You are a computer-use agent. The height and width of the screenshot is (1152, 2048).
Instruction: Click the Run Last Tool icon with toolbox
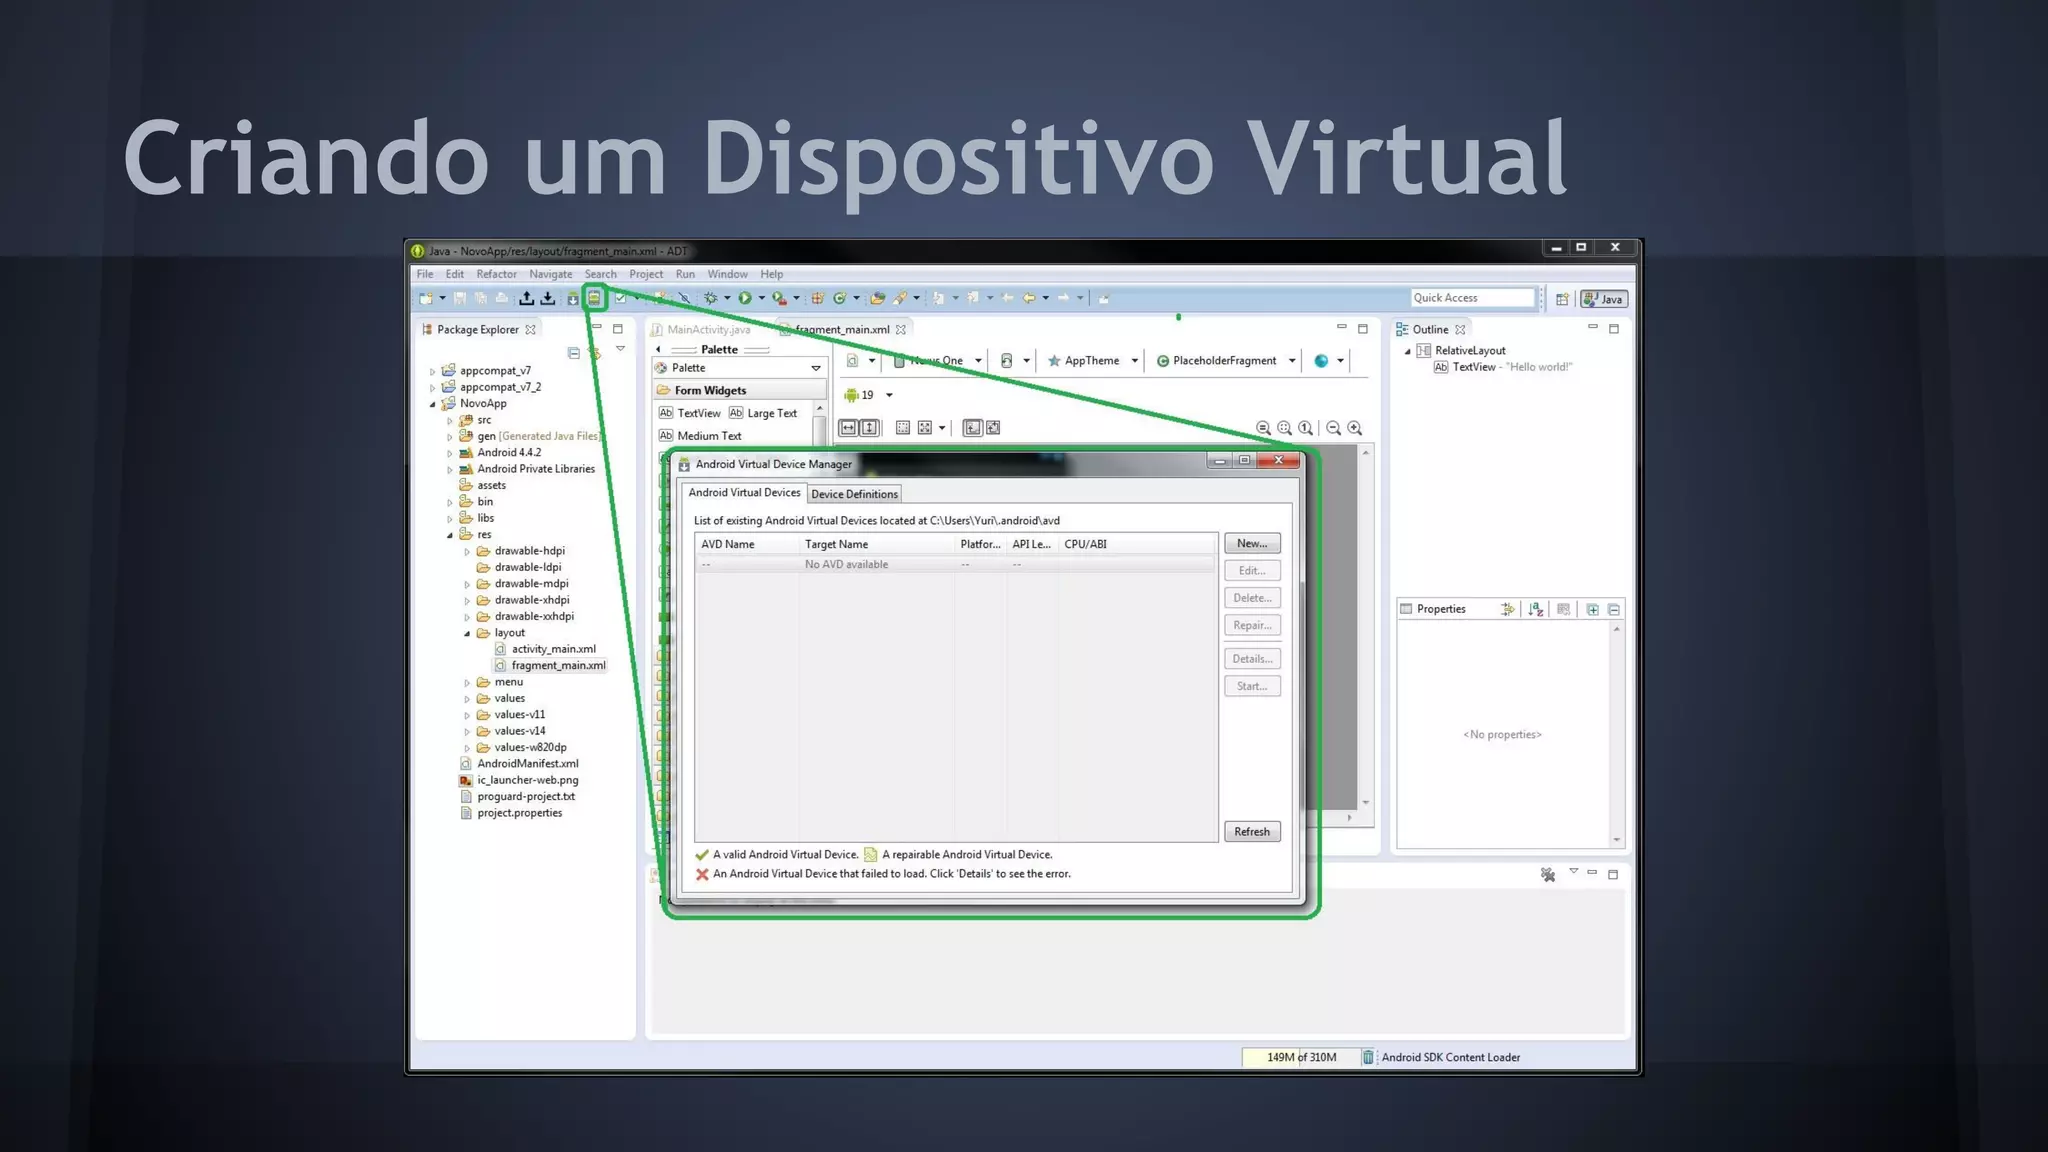(779, 298)
